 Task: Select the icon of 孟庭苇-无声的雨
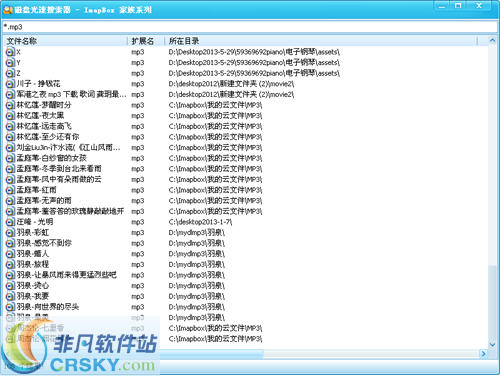10,201
